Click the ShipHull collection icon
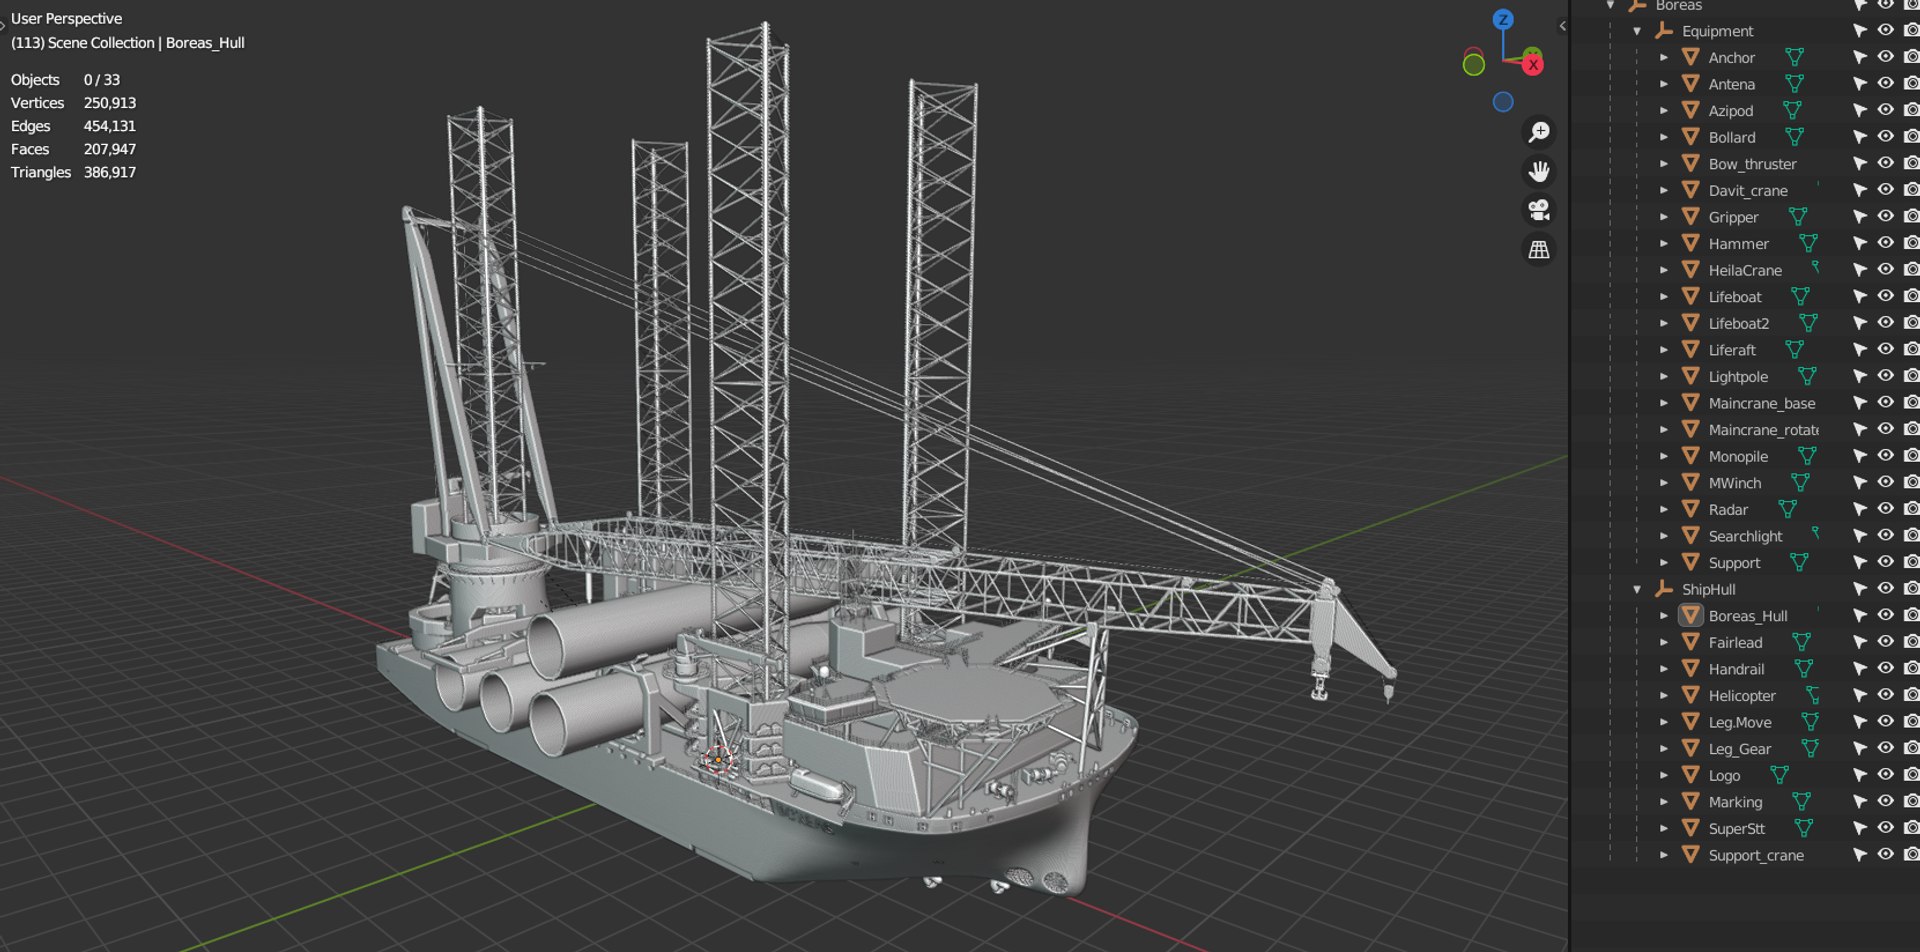Viewport: 1920px width, 952px height. (x=1664, y=589)
